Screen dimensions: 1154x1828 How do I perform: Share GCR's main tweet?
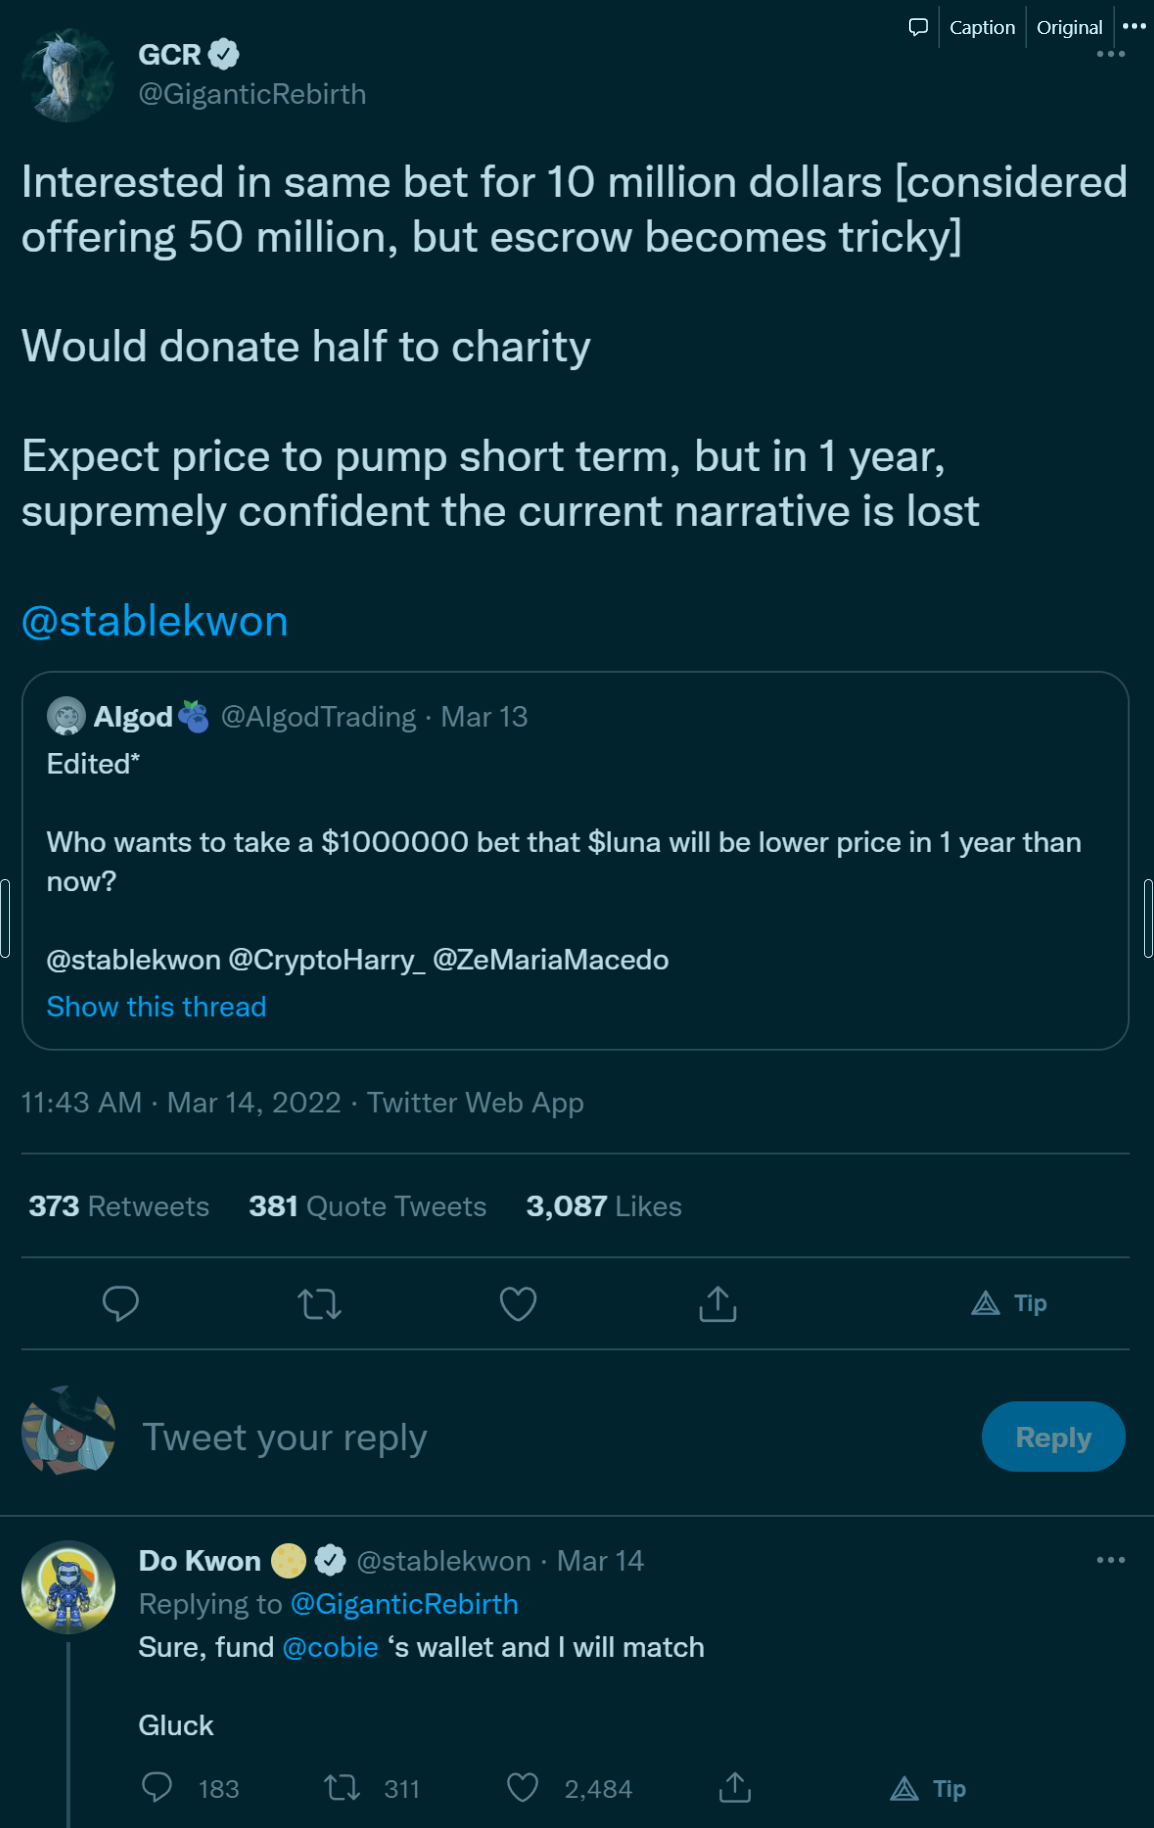[717, 1303]
